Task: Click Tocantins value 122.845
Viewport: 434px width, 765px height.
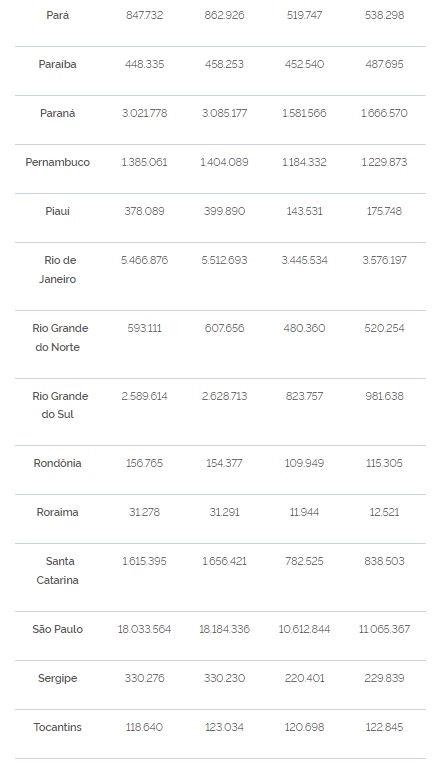Action: (x=384, y=727)
